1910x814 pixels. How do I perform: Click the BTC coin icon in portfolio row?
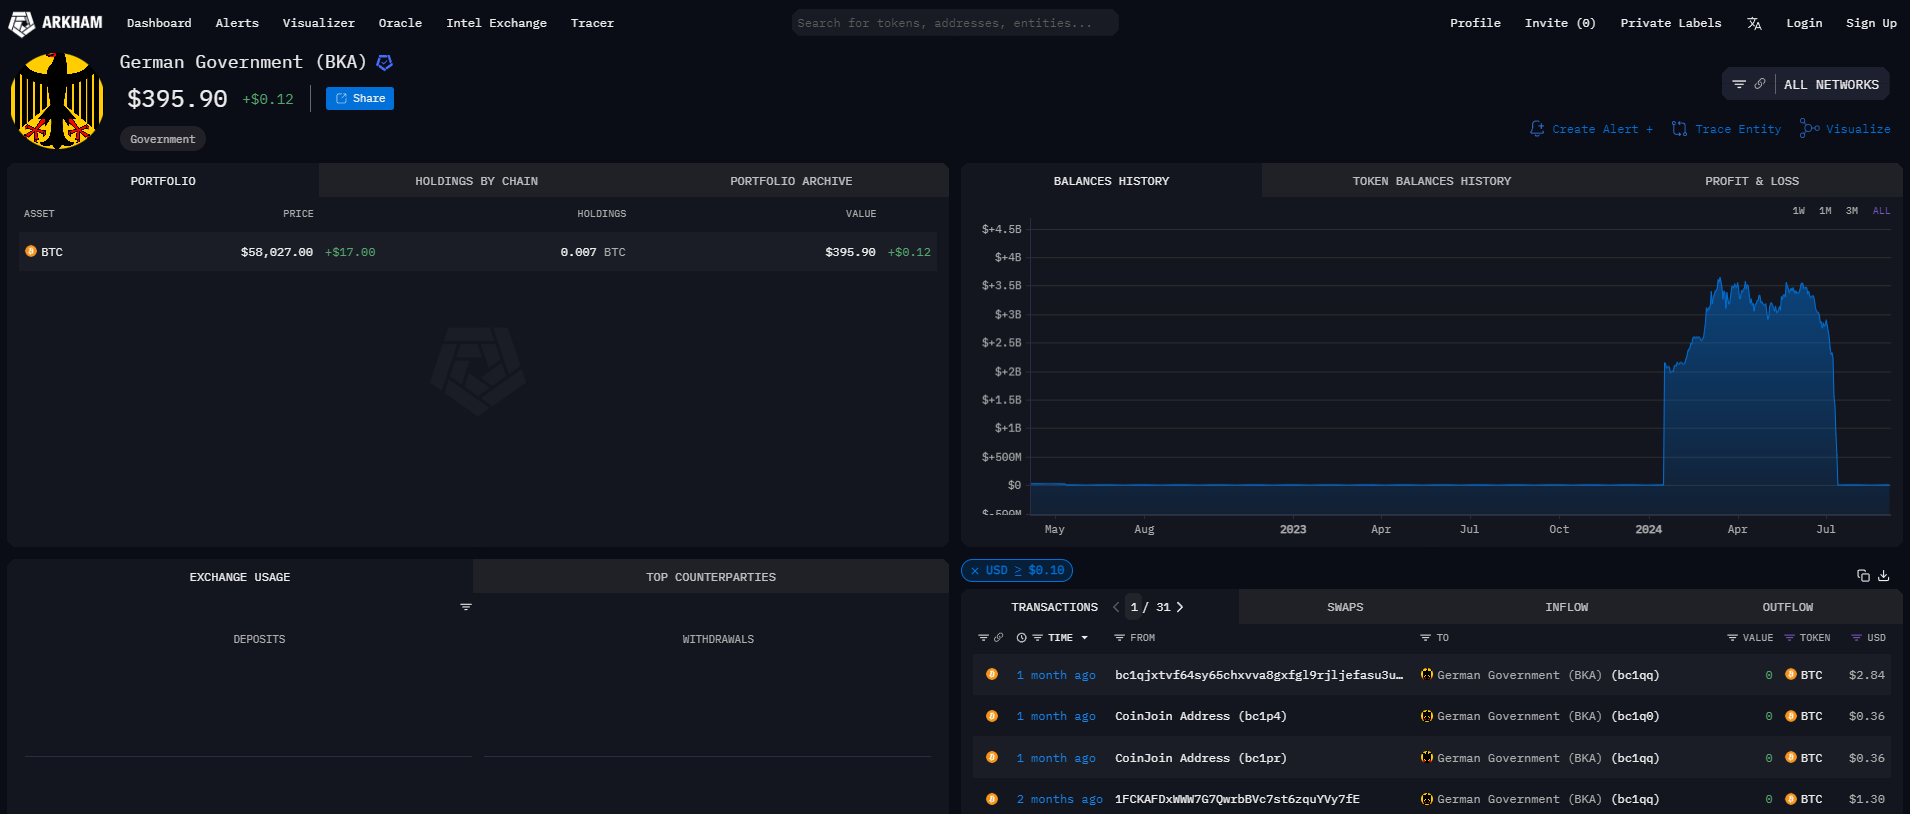31,251
